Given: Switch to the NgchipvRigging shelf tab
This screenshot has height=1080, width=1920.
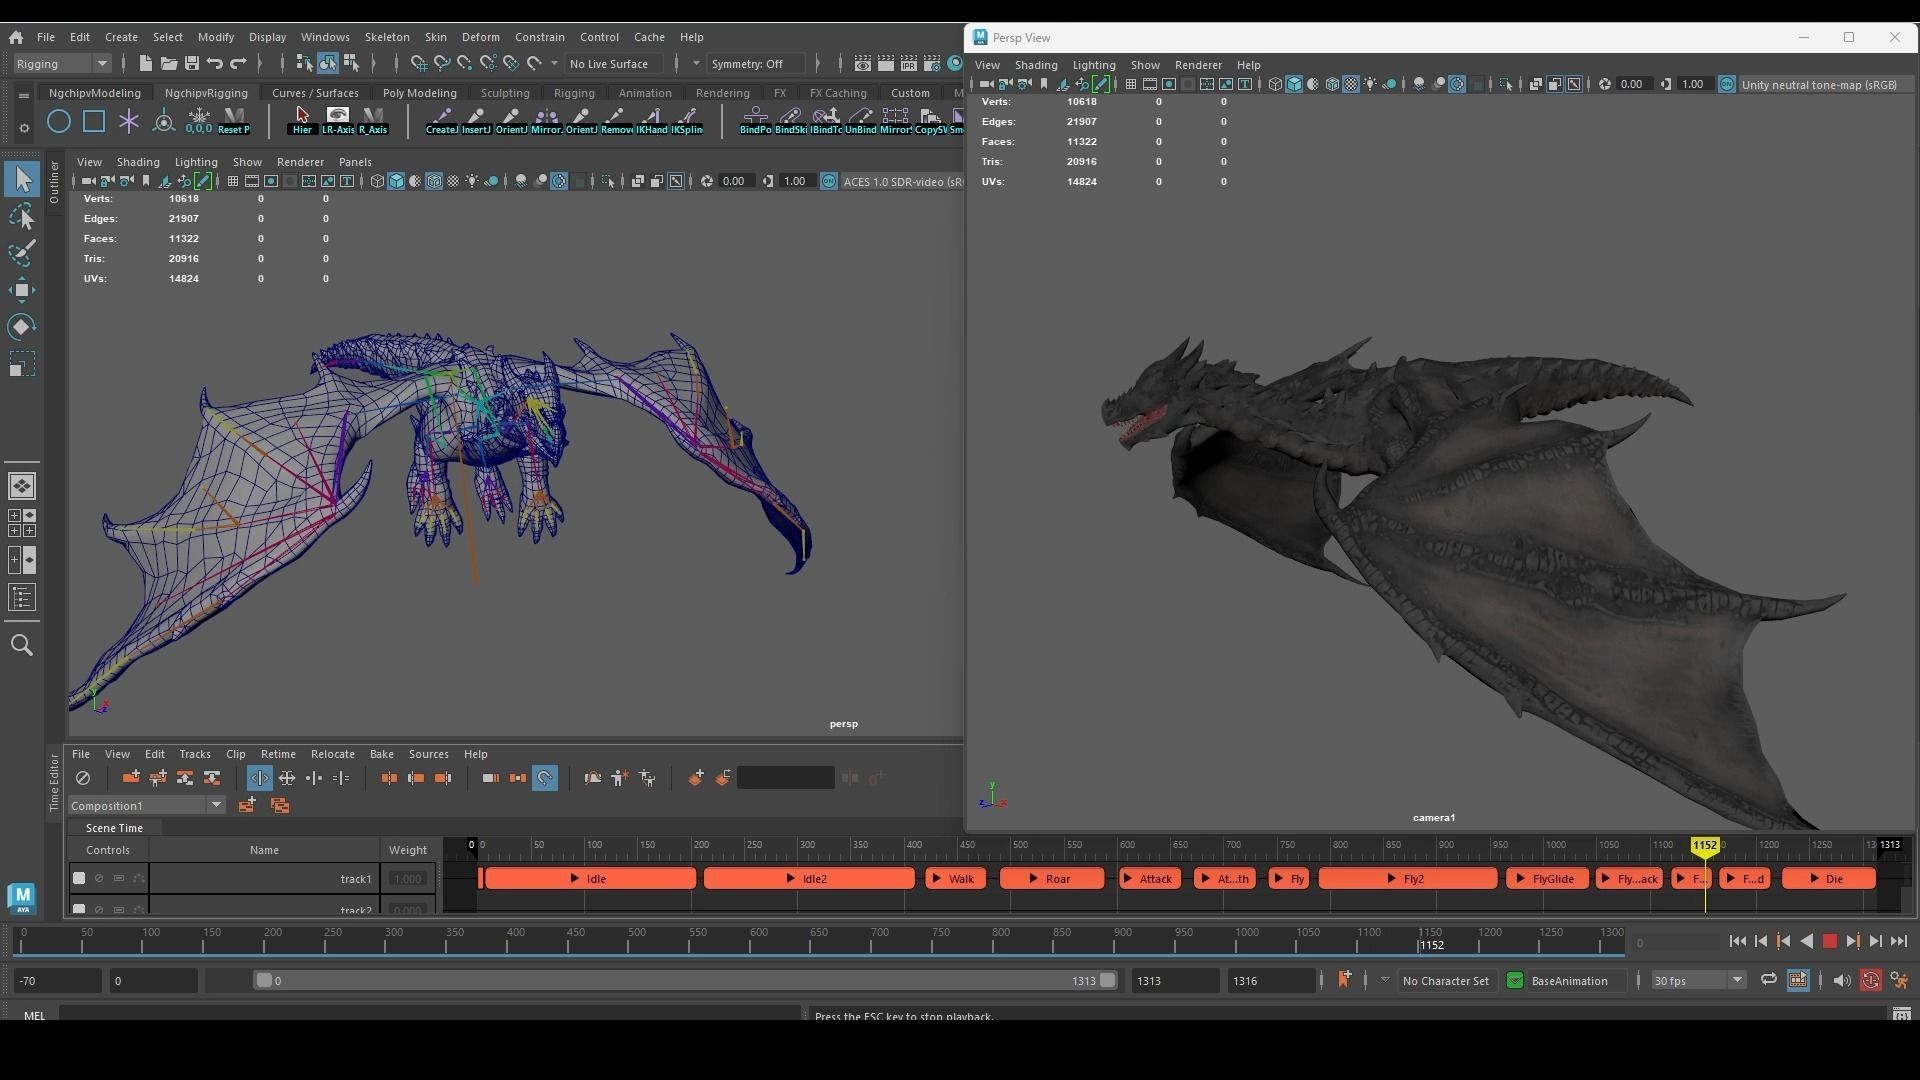Looking at the screenshot, I should click(206, 93).
